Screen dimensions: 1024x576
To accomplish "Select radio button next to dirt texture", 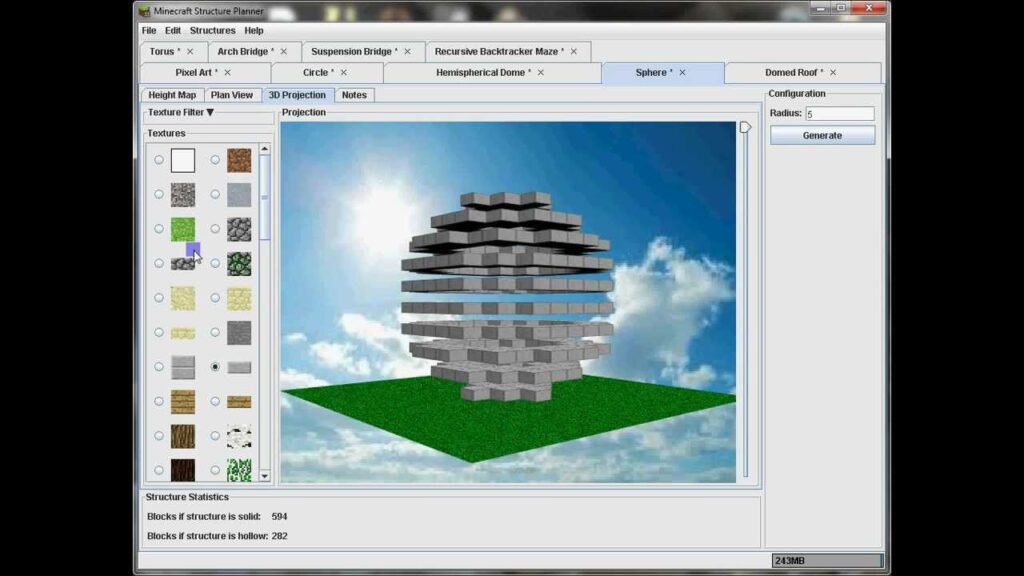I will [x=215, y=160].
